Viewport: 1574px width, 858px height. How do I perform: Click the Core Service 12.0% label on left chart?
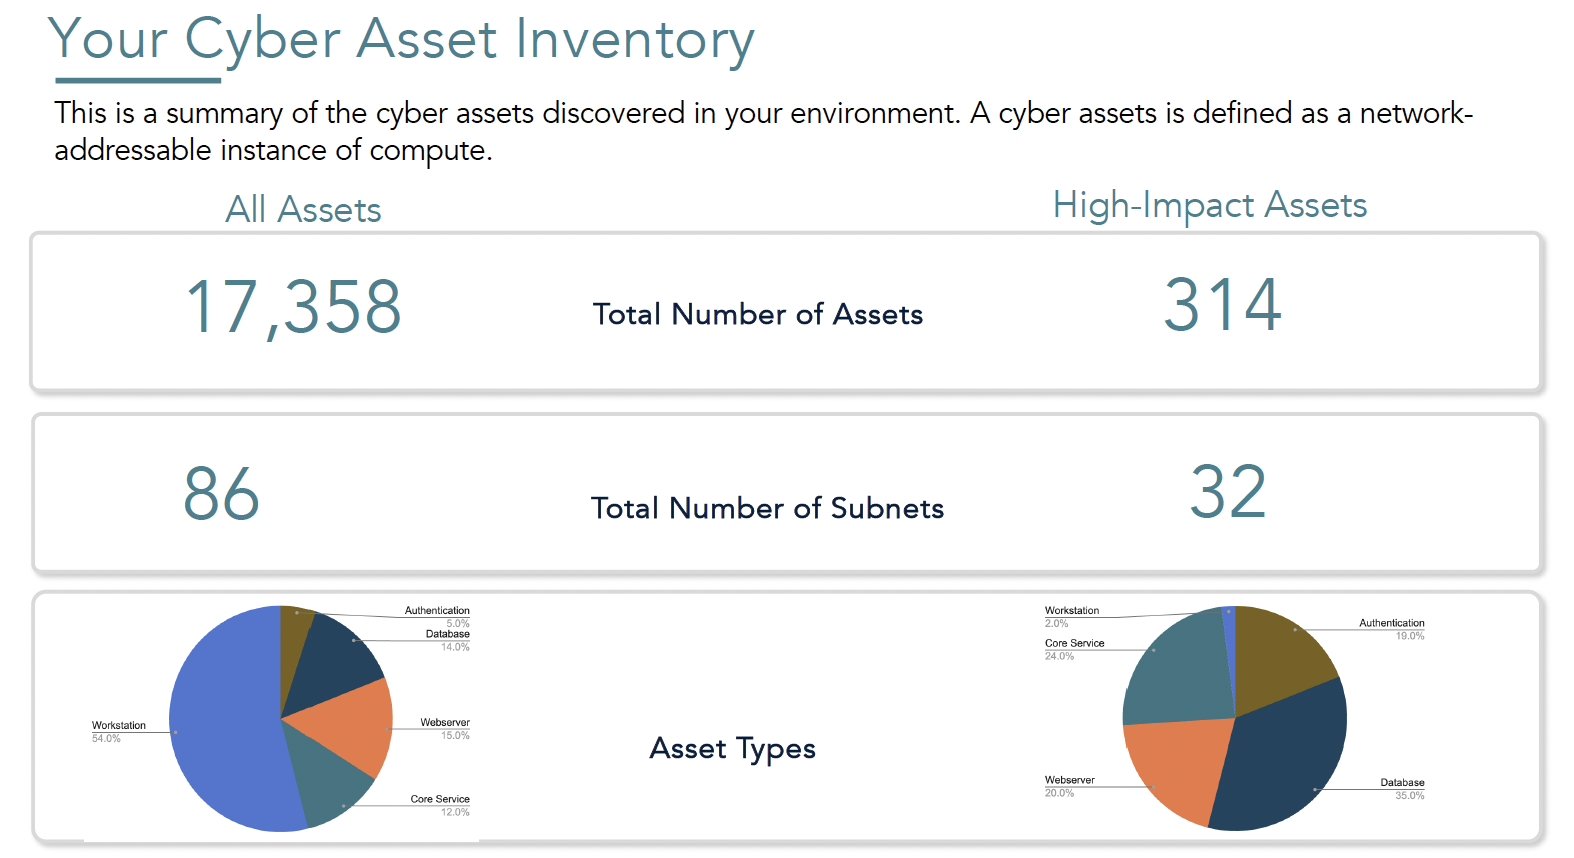point(440,805)
